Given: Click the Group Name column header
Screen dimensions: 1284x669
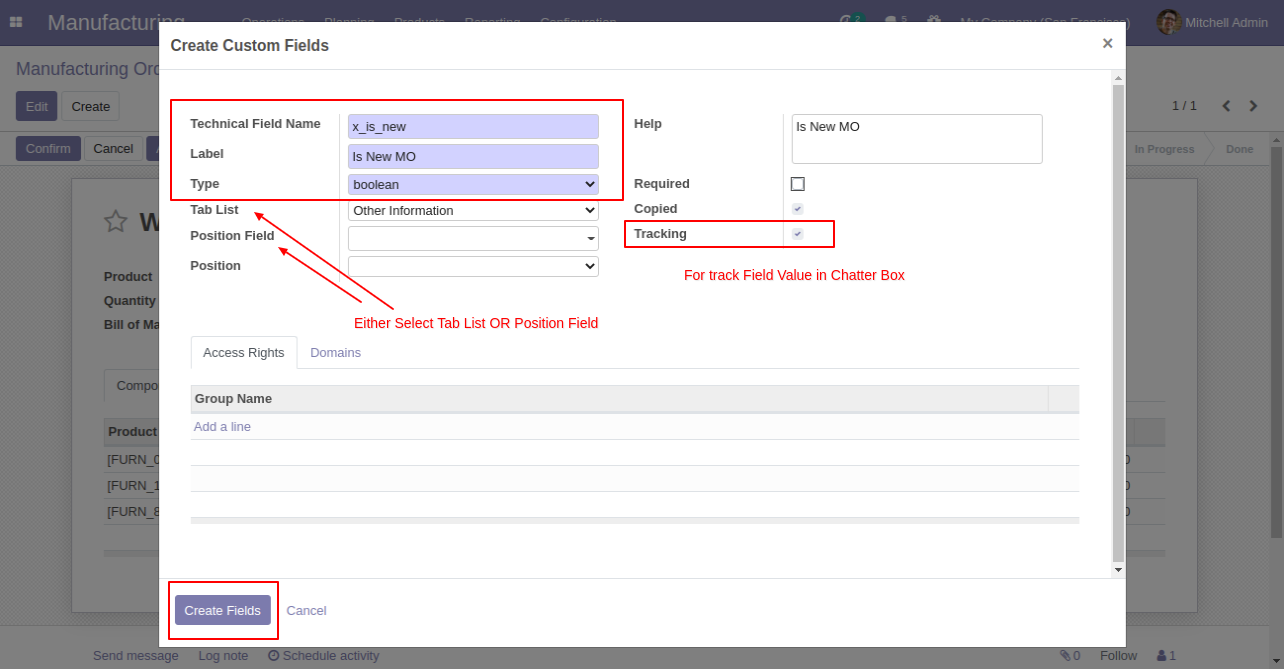Looking at the screenshot, I should point(619,399).
